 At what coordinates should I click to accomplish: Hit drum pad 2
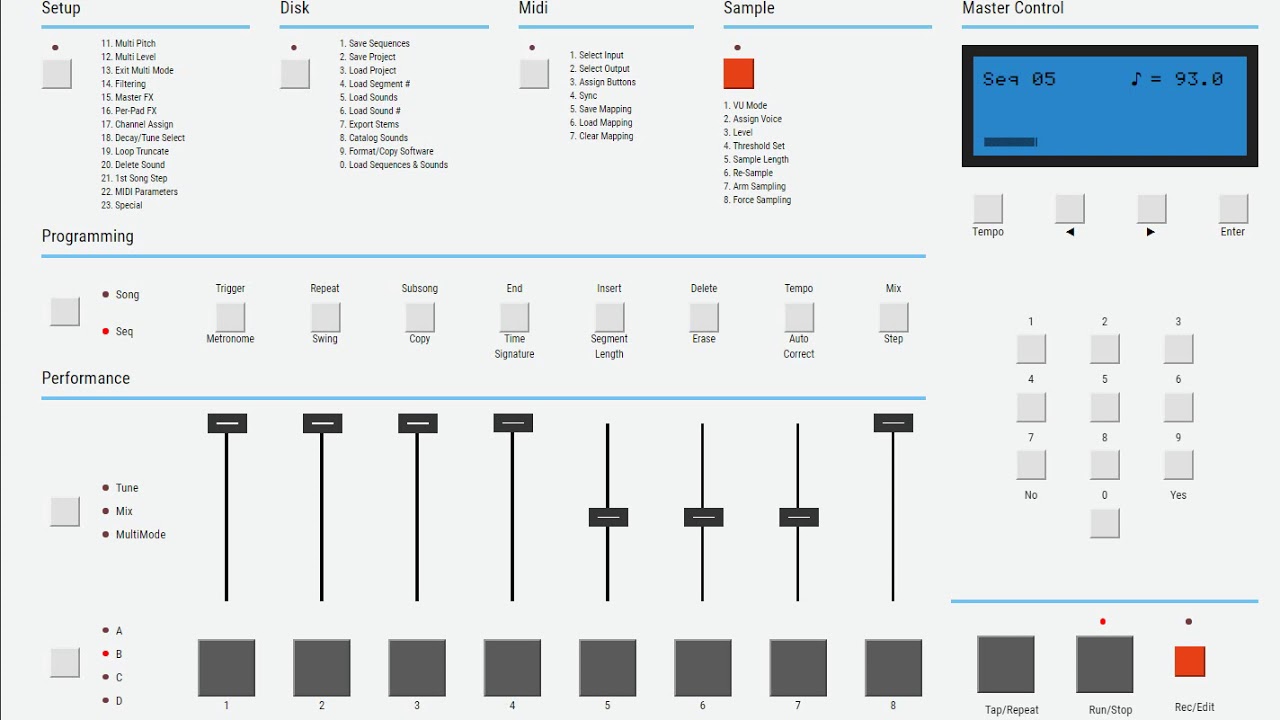pyautogui.click(x=322, y=668)
